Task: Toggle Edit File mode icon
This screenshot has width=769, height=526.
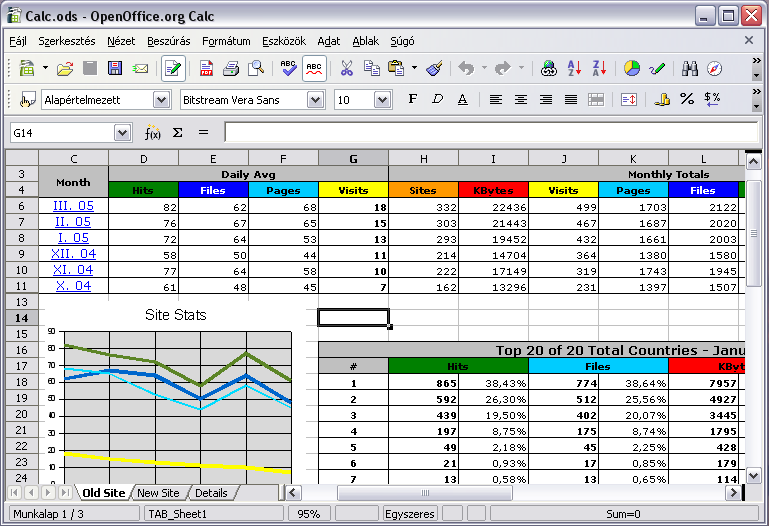Action: pos(173,69)
